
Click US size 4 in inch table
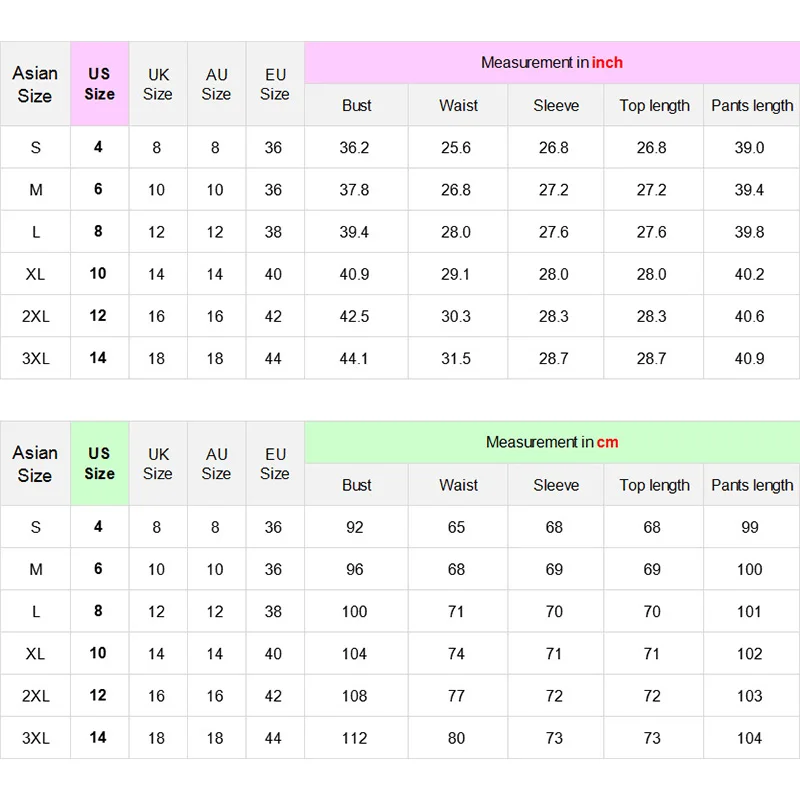[98, 147]
